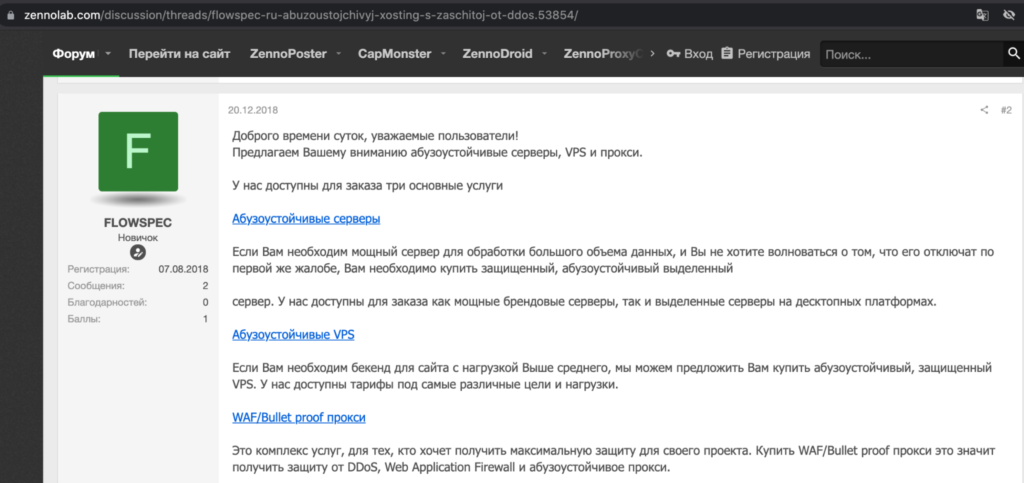
Task: Open the CapMonster menu item
Action: coord(394,54)
